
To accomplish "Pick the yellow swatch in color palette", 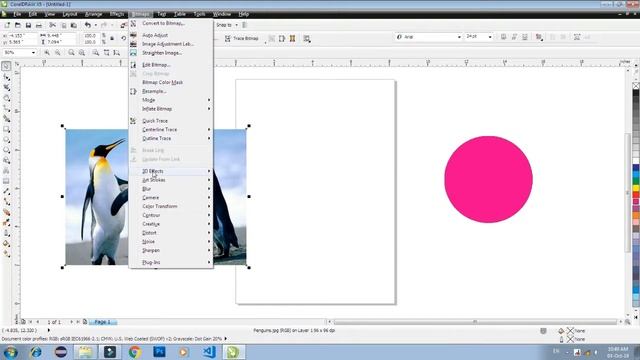I will [x=636, y=188].
